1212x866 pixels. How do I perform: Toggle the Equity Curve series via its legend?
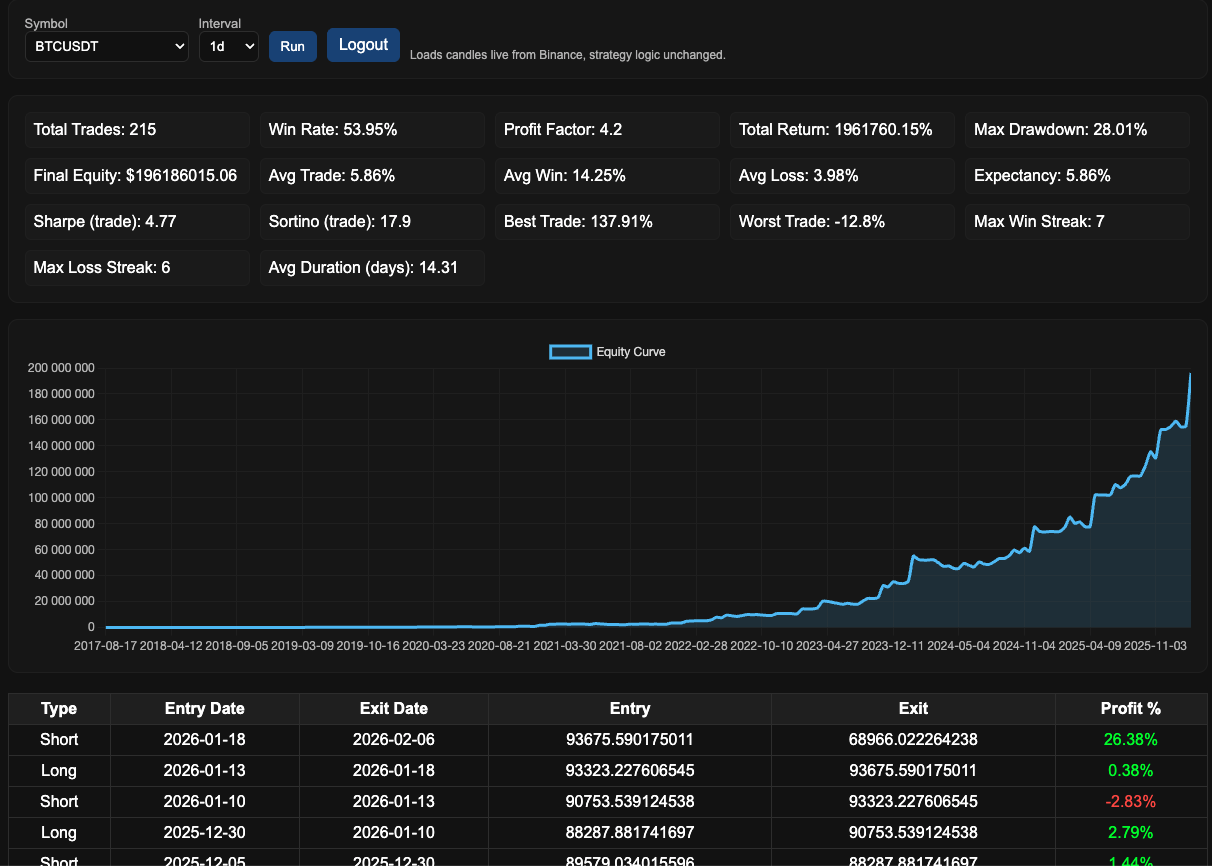(x=630, y=351)
